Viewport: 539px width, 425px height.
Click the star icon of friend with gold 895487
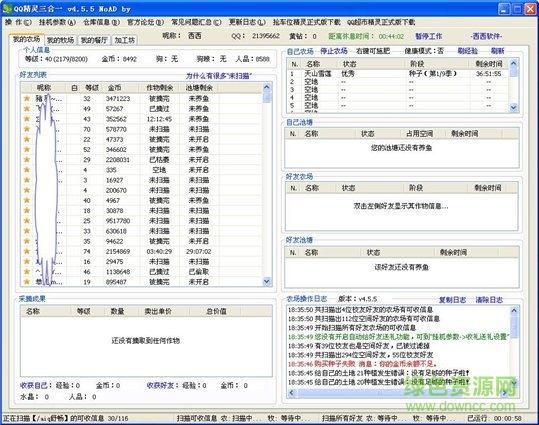27,282
